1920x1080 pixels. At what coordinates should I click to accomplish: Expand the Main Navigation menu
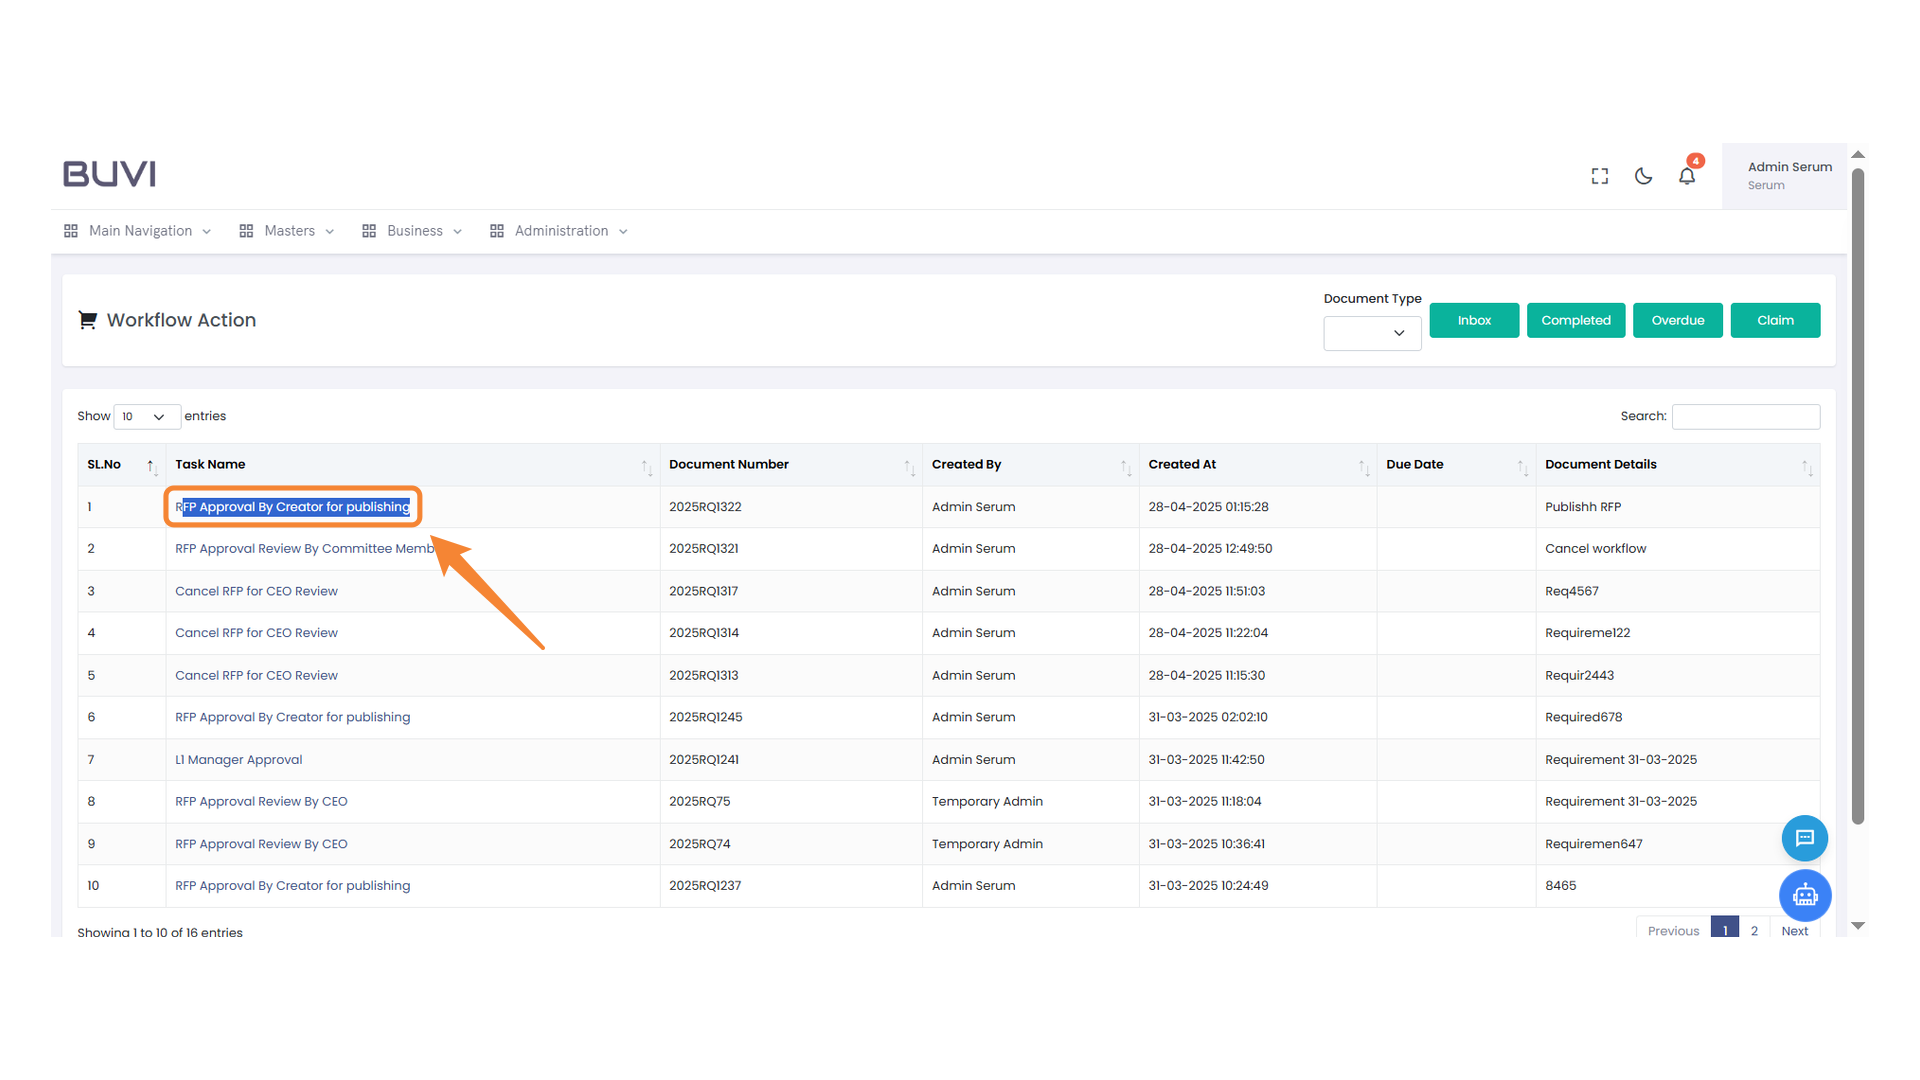[139, 231]
